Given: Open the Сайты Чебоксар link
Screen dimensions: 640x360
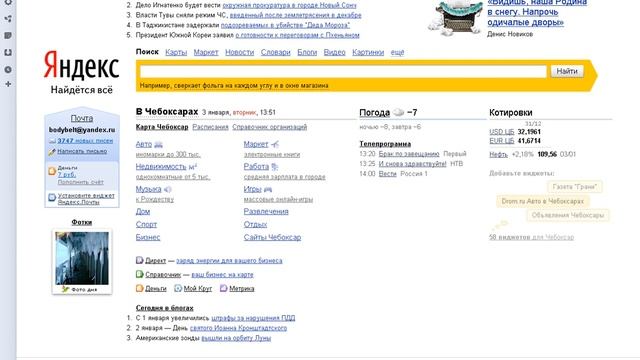Looking at the screenshot, I should point(272,237).
